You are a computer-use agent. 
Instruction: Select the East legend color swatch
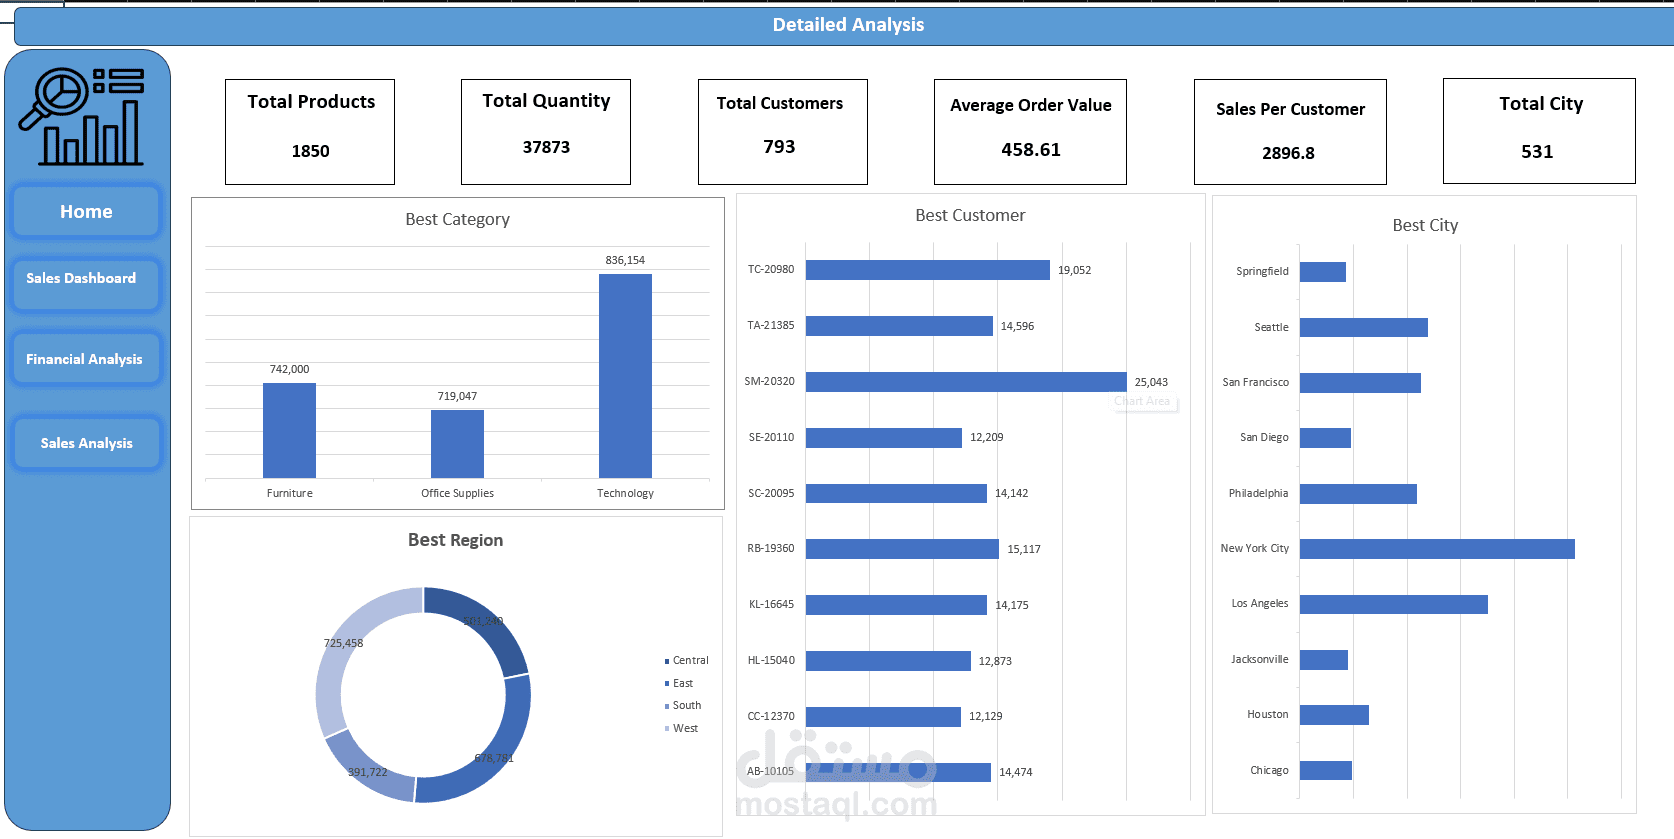click(667, 684)
